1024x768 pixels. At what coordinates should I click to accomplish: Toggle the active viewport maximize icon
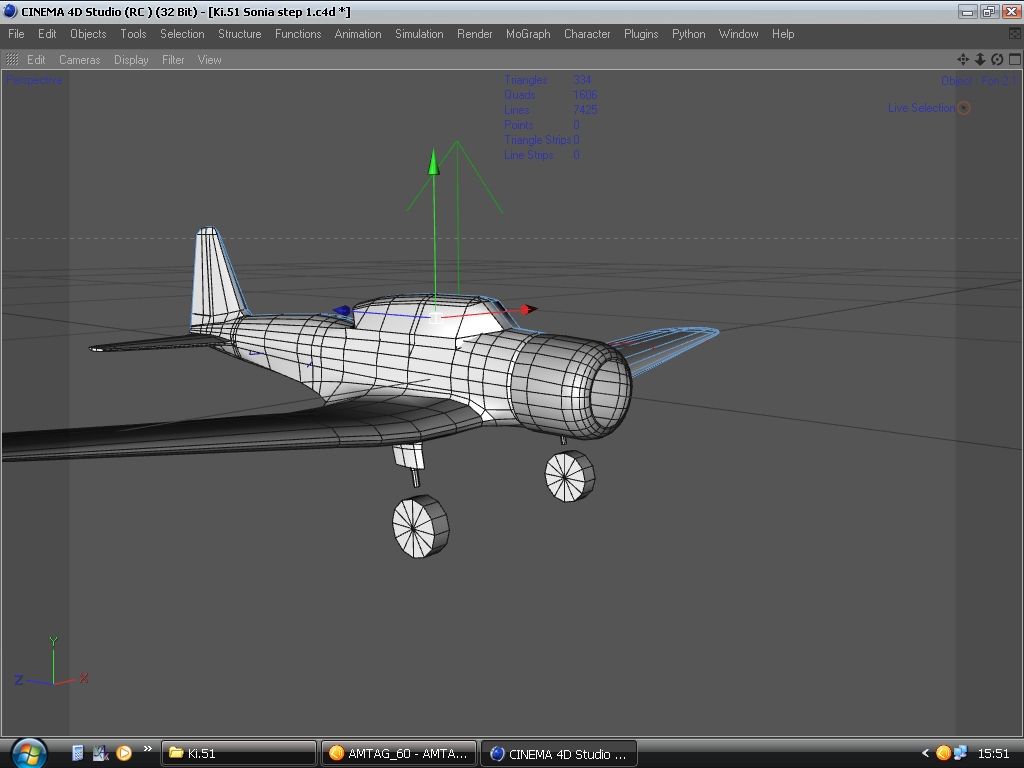pos(1013,60)
